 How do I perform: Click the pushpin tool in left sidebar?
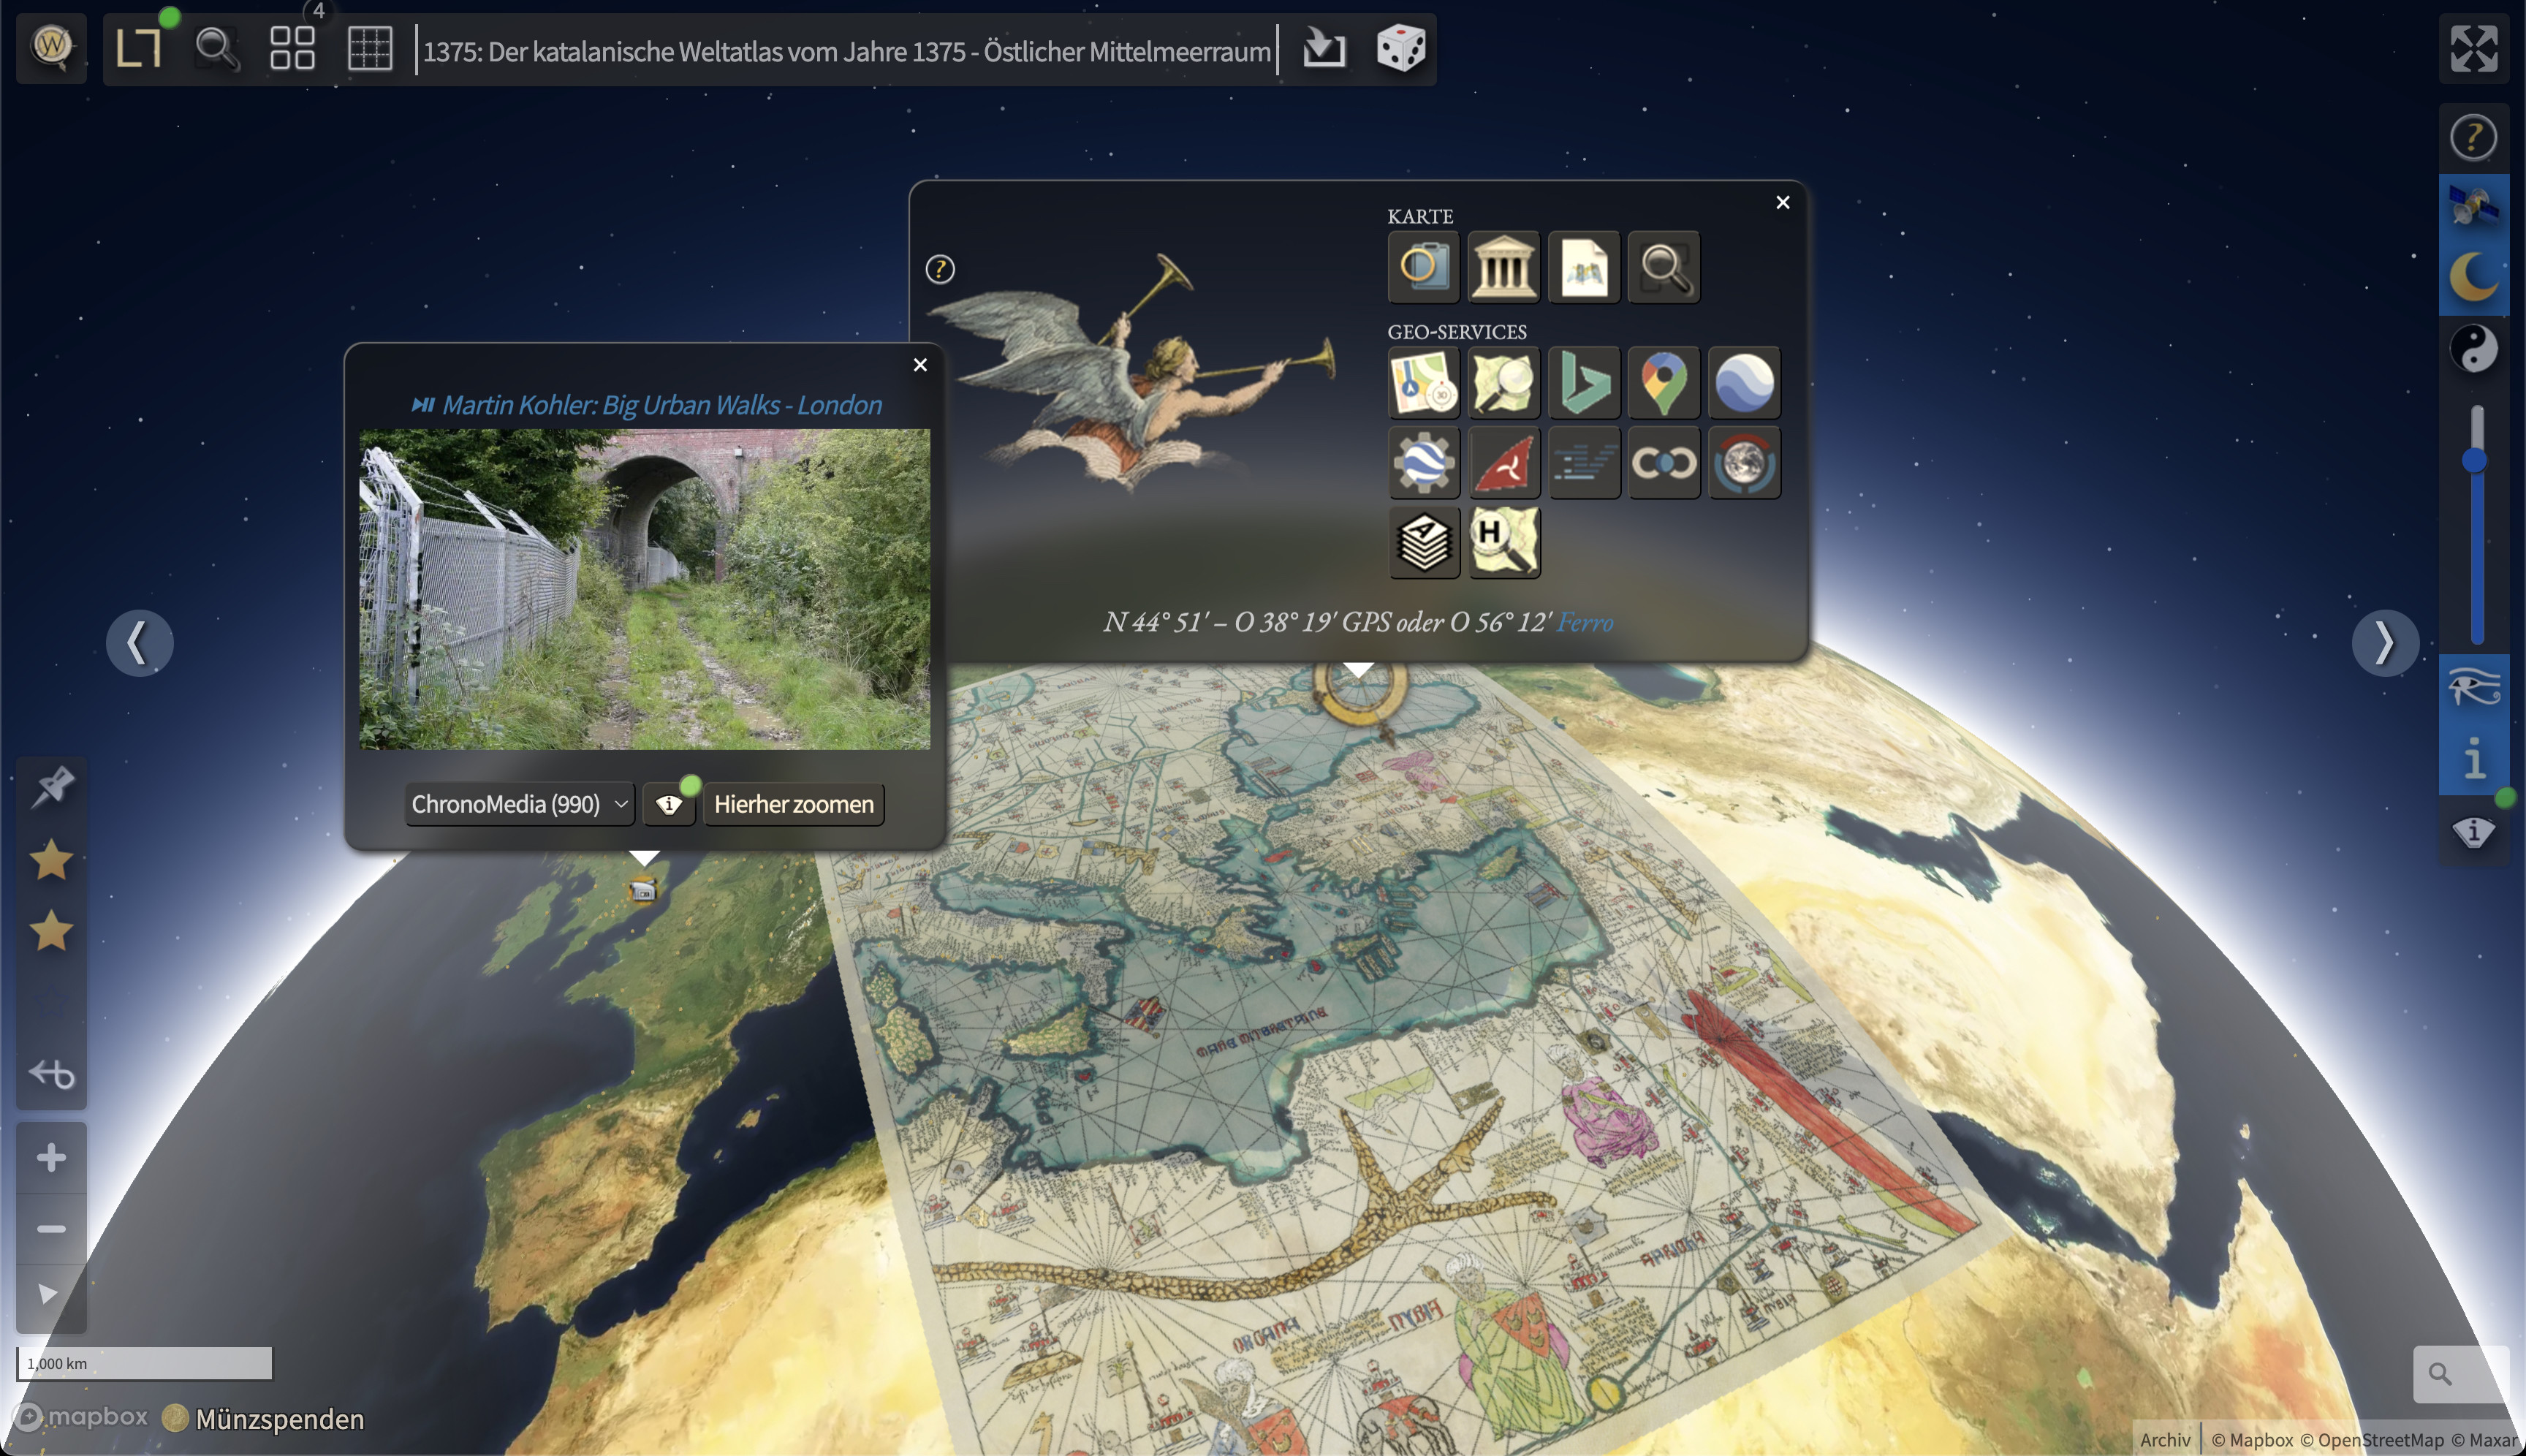pyautogui.click(x=51, y=787)
